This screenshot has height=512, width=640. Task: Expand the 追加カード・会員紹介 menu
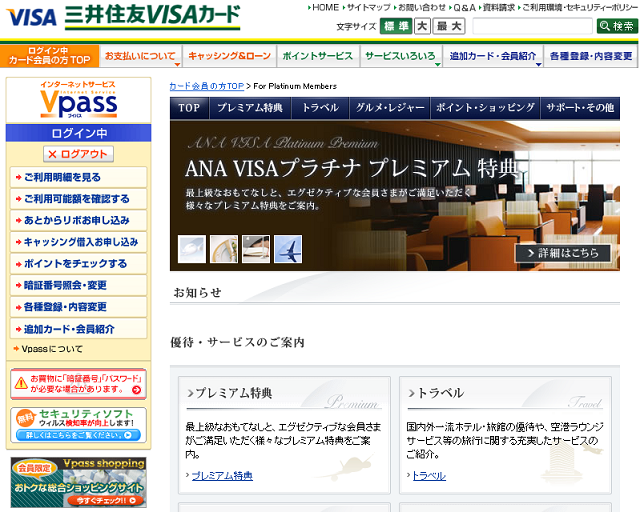tap(493, 56)
